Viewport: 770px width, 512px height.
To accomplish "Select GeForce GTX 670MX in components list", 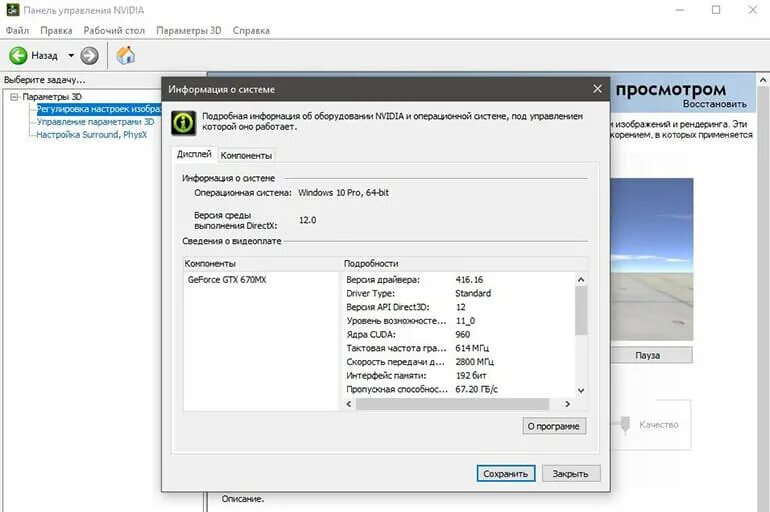I will click(x=227, y=279).
